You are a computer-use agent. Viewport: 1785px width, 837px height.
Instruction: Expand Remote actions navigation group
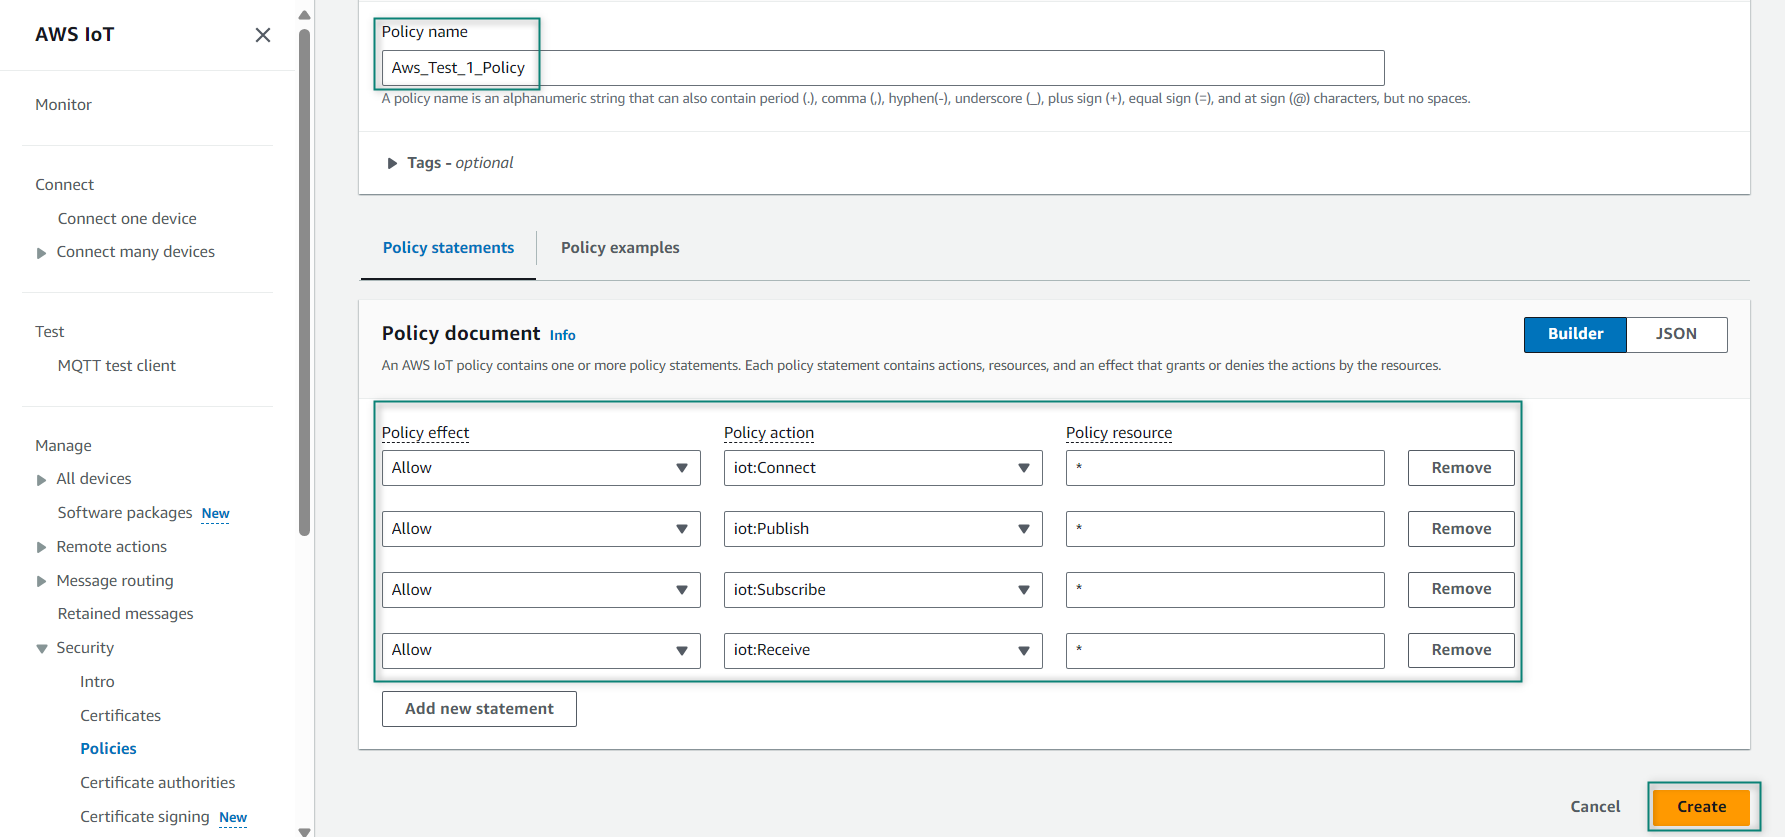coord(42,548)
